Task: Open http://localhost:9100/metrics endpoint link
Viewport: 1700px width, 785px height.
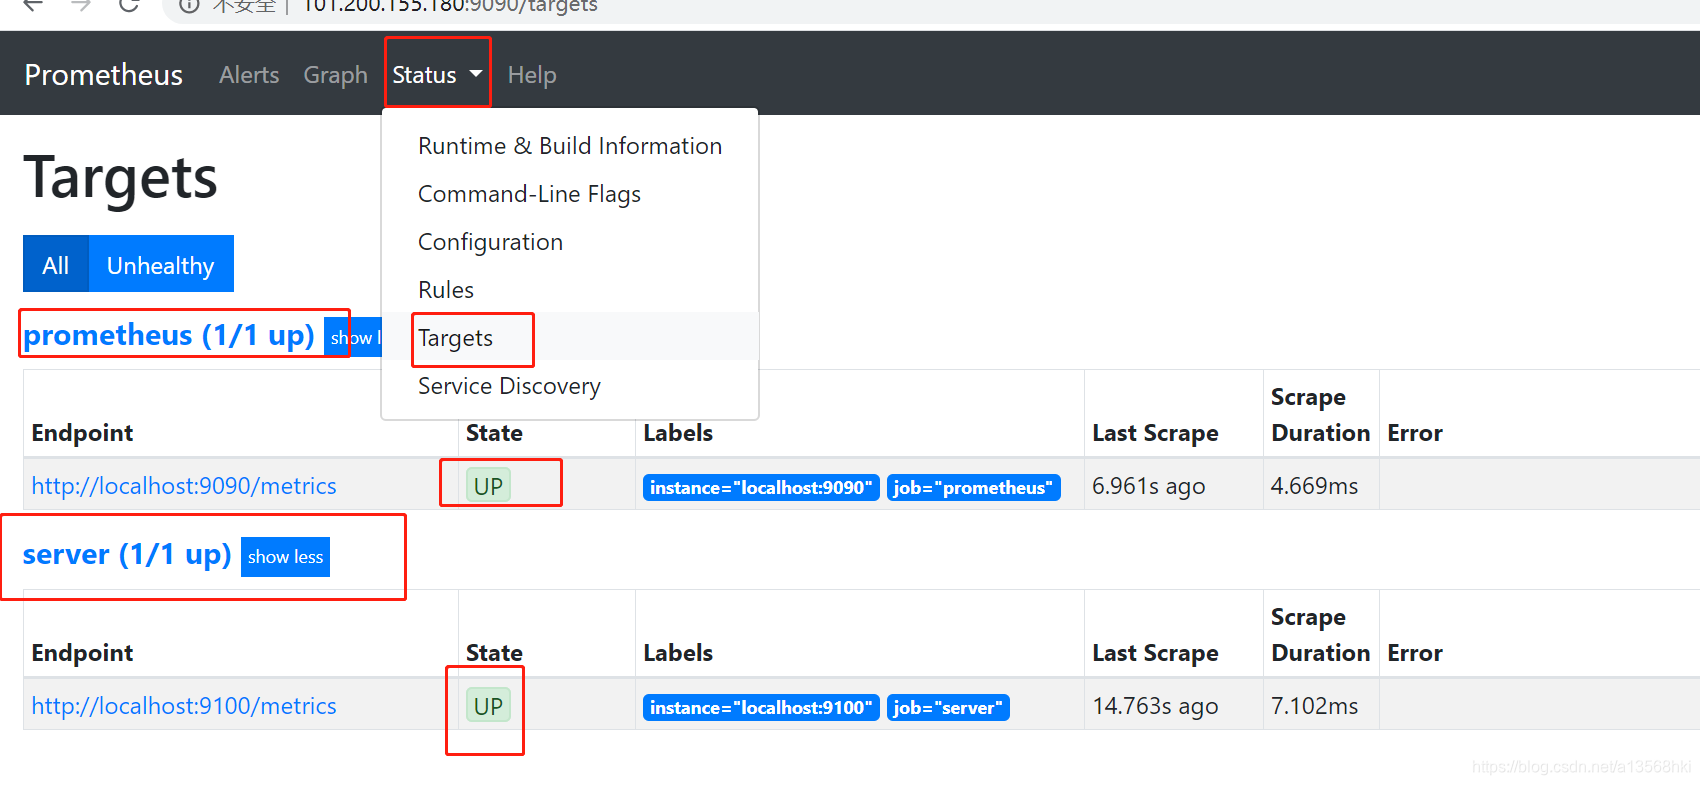Action: pos(184,706)
